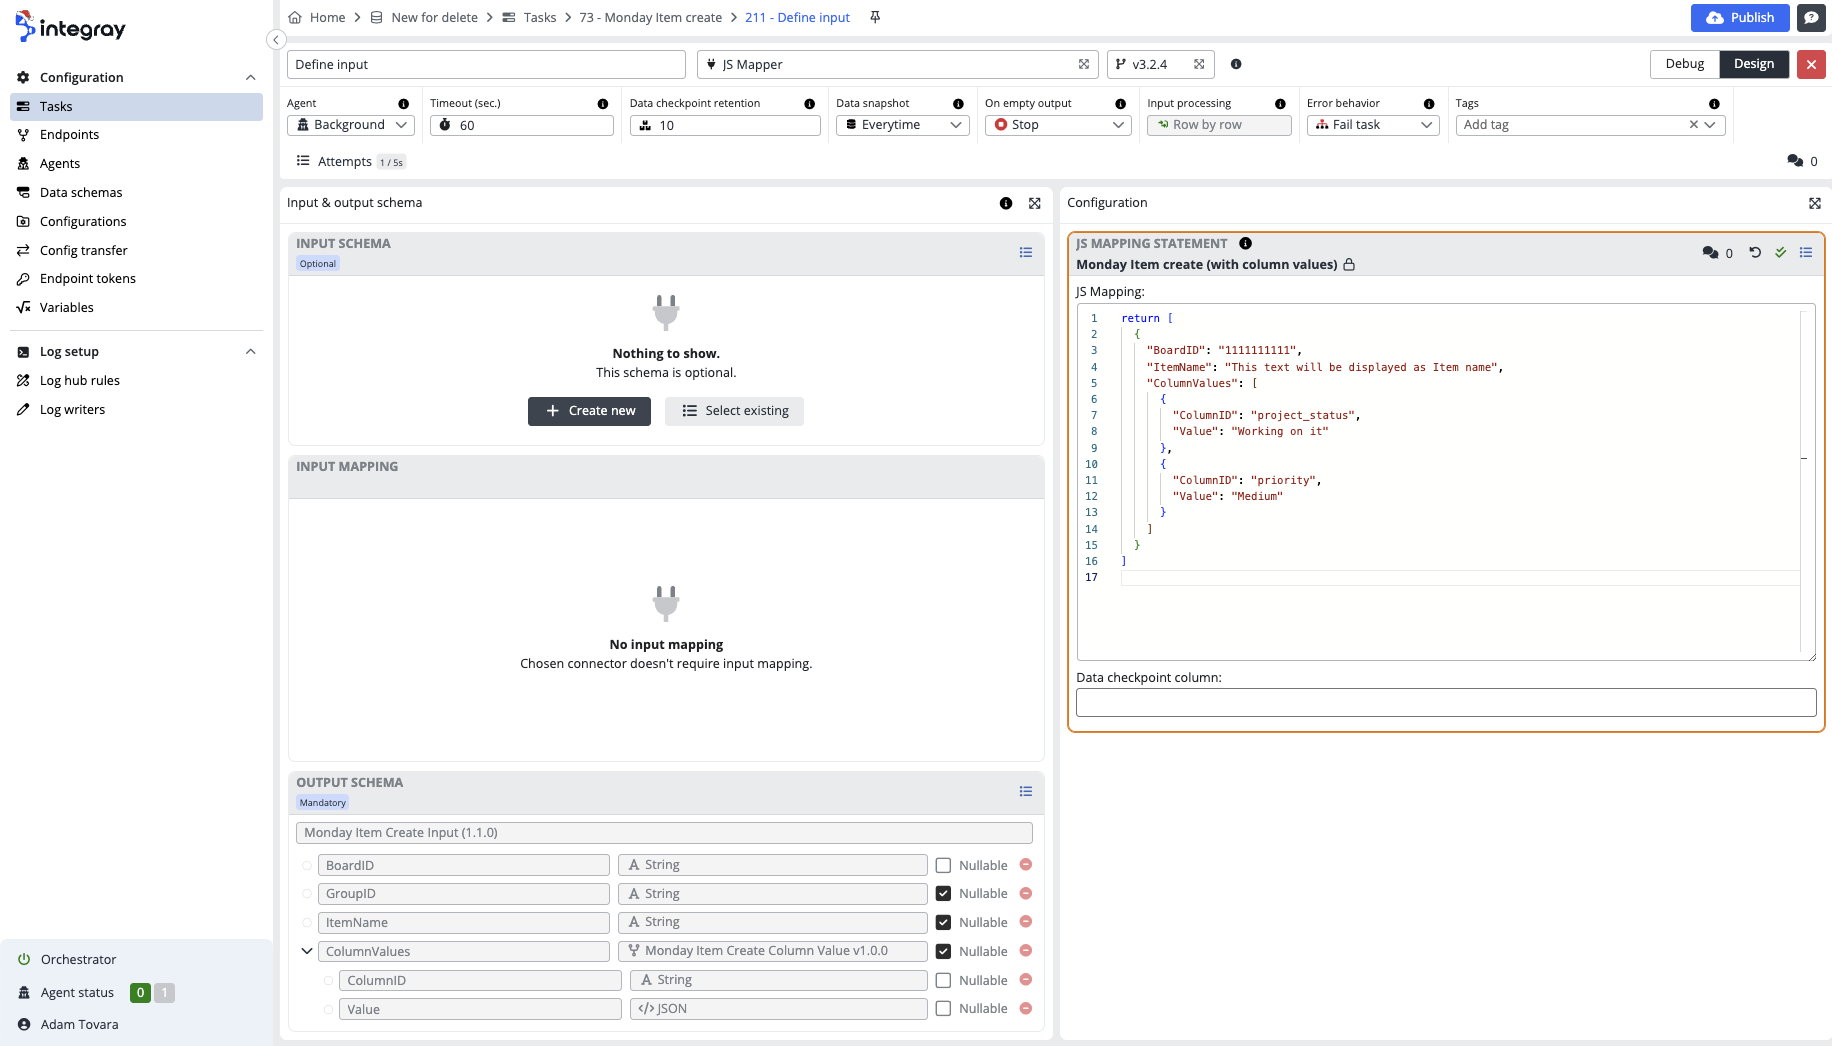Uncheck Nullable for the GroupID field
1832x1046 pixels.
(x=943, y=894)
